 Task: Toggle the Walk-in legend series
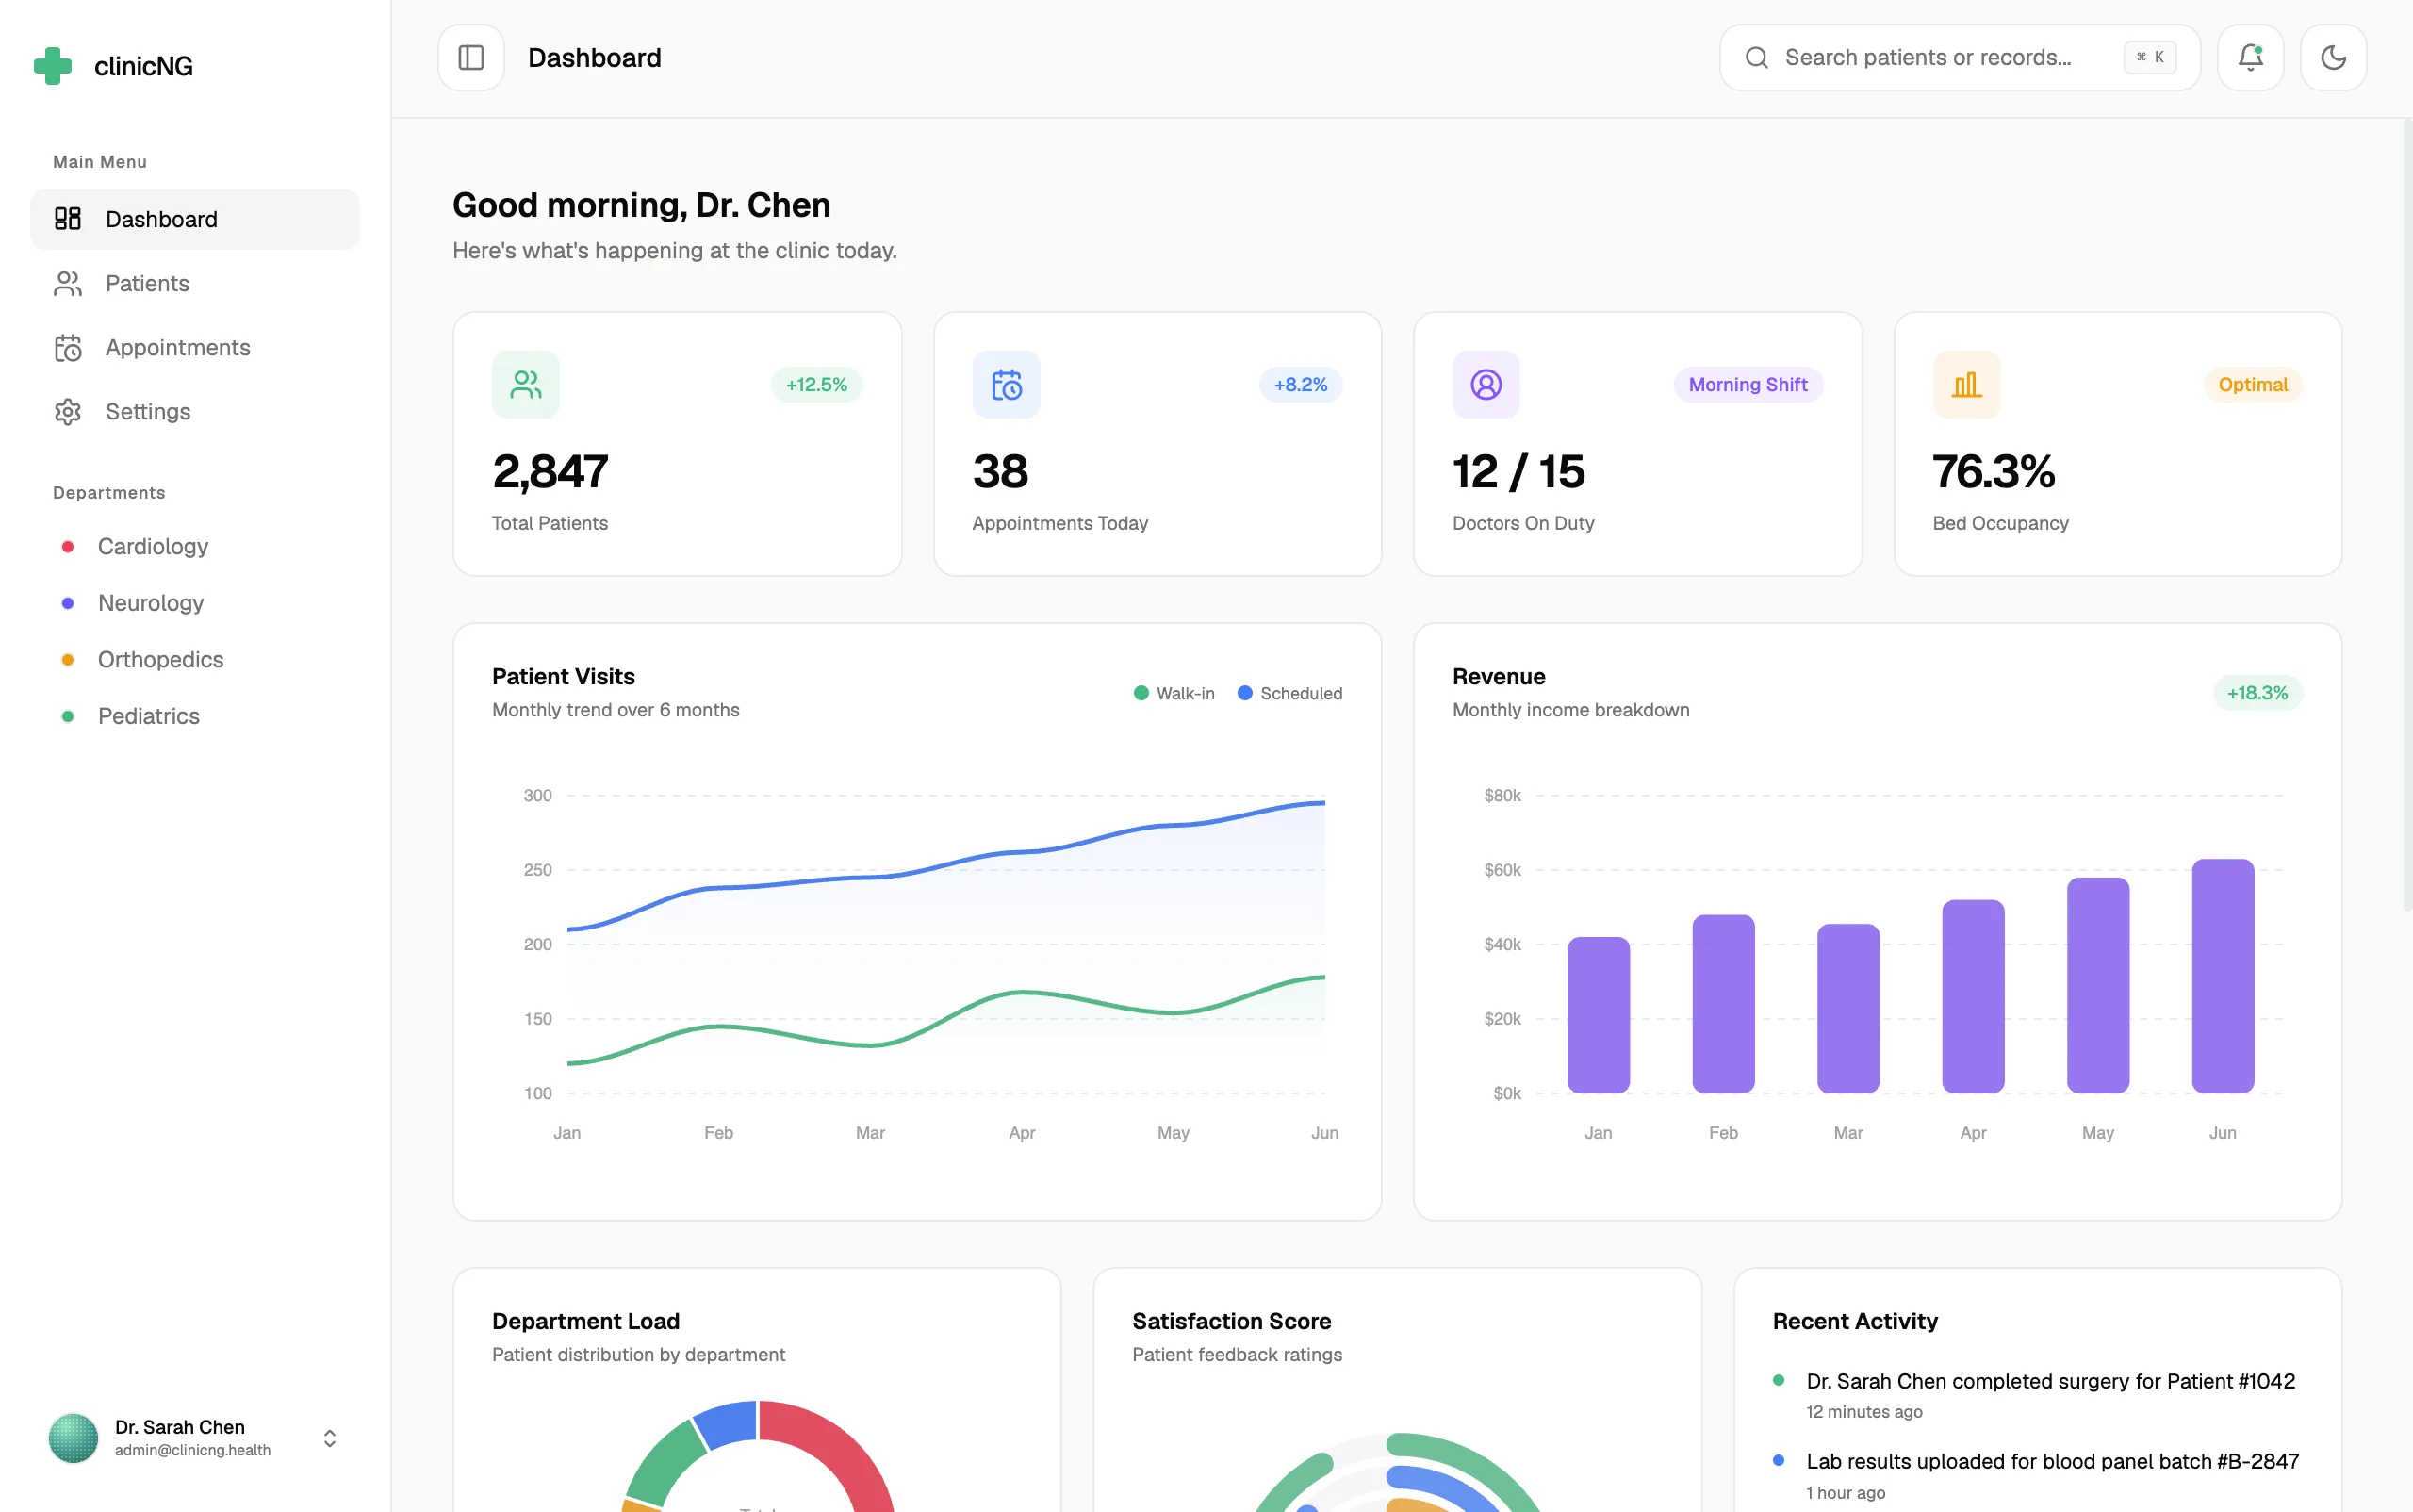1174,693
